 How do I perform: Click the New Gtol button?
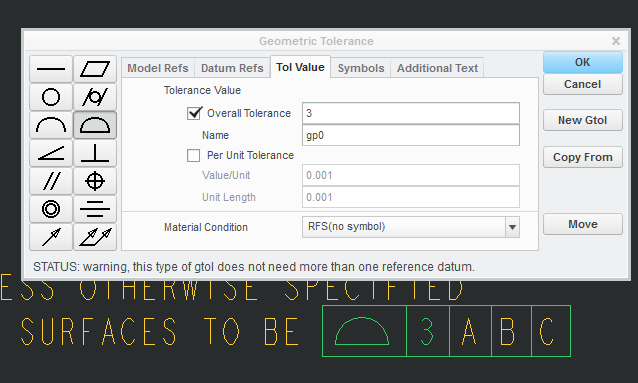583,120
